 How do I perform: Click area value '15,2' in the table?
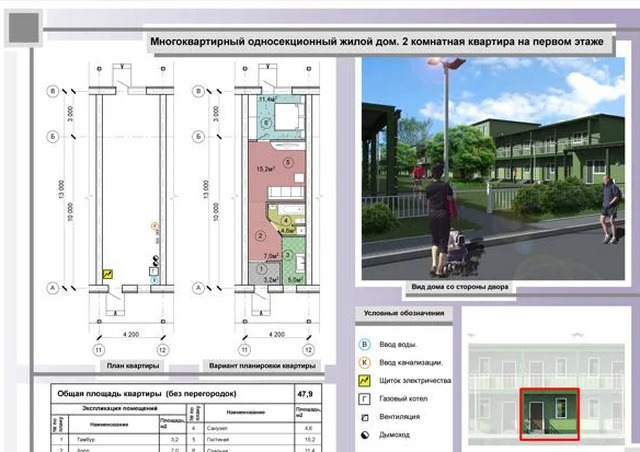310,440
